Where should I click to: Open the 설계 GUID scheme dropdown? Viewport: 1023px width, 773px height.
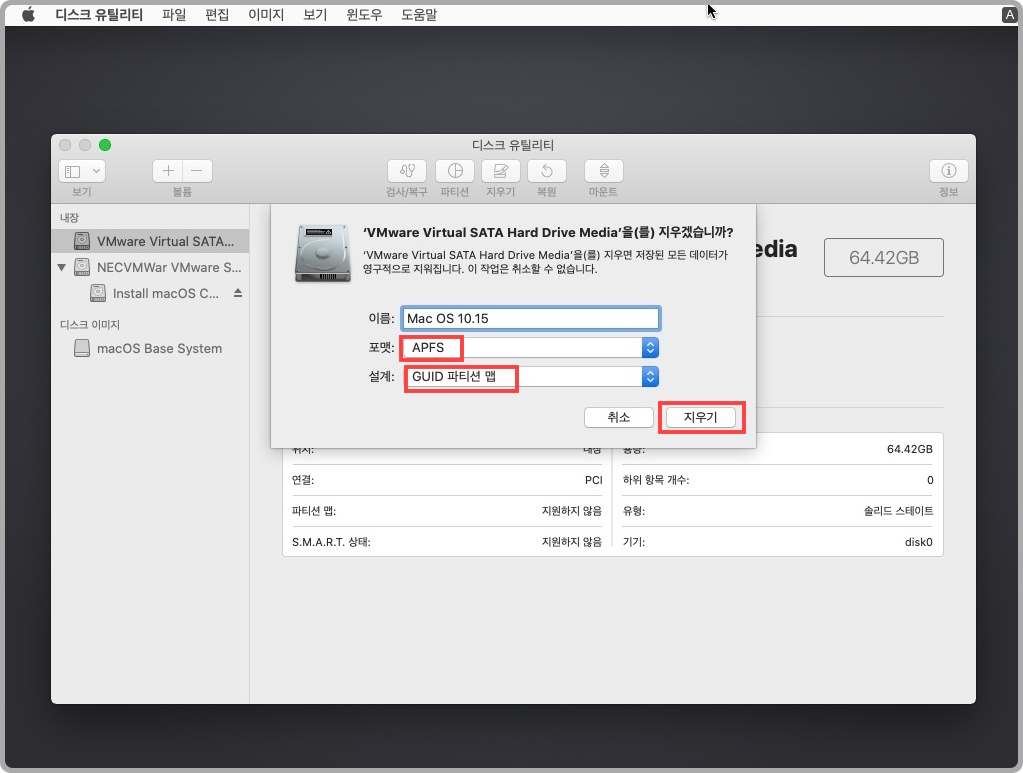click(530, 376)
